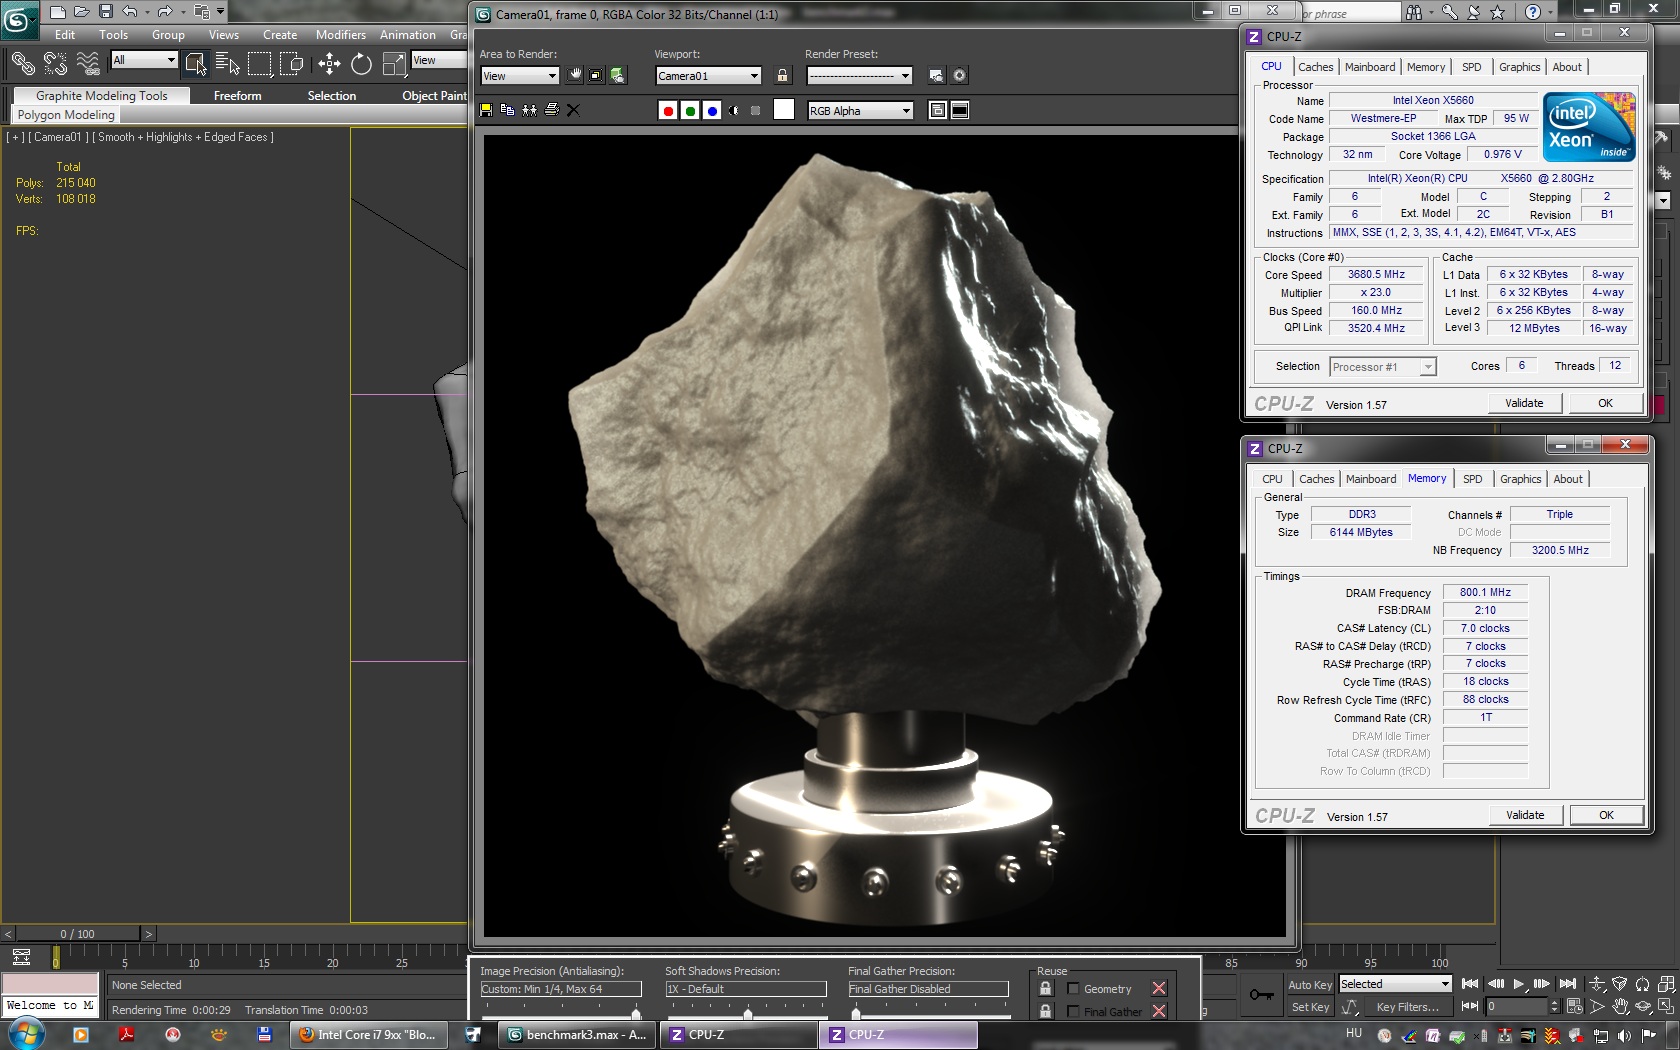Open the Render Preset dropdown

click(x=860, y=76)
